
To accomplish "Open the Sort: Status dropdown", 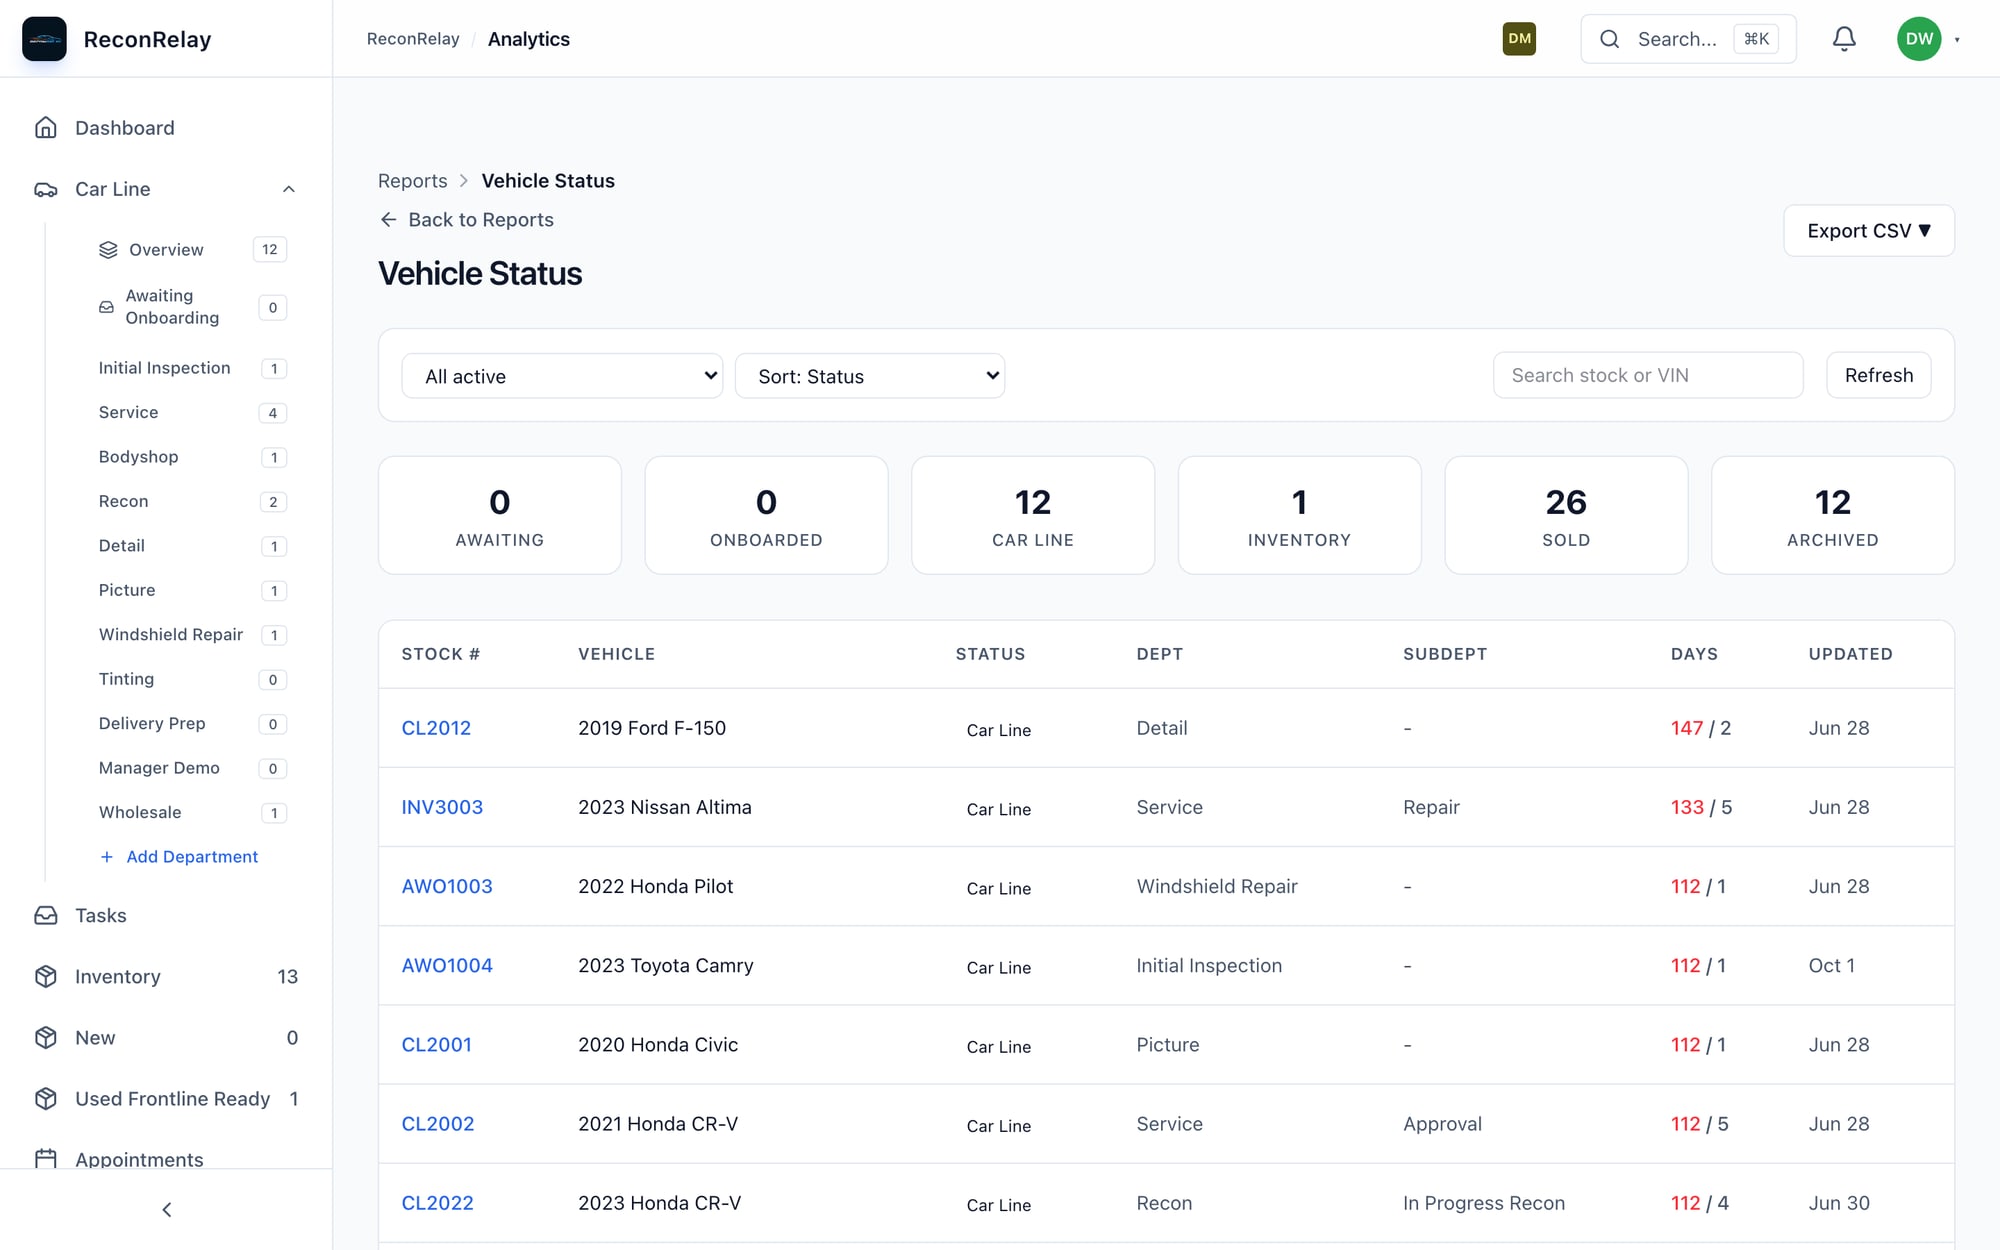I will (x=870, y=376).
